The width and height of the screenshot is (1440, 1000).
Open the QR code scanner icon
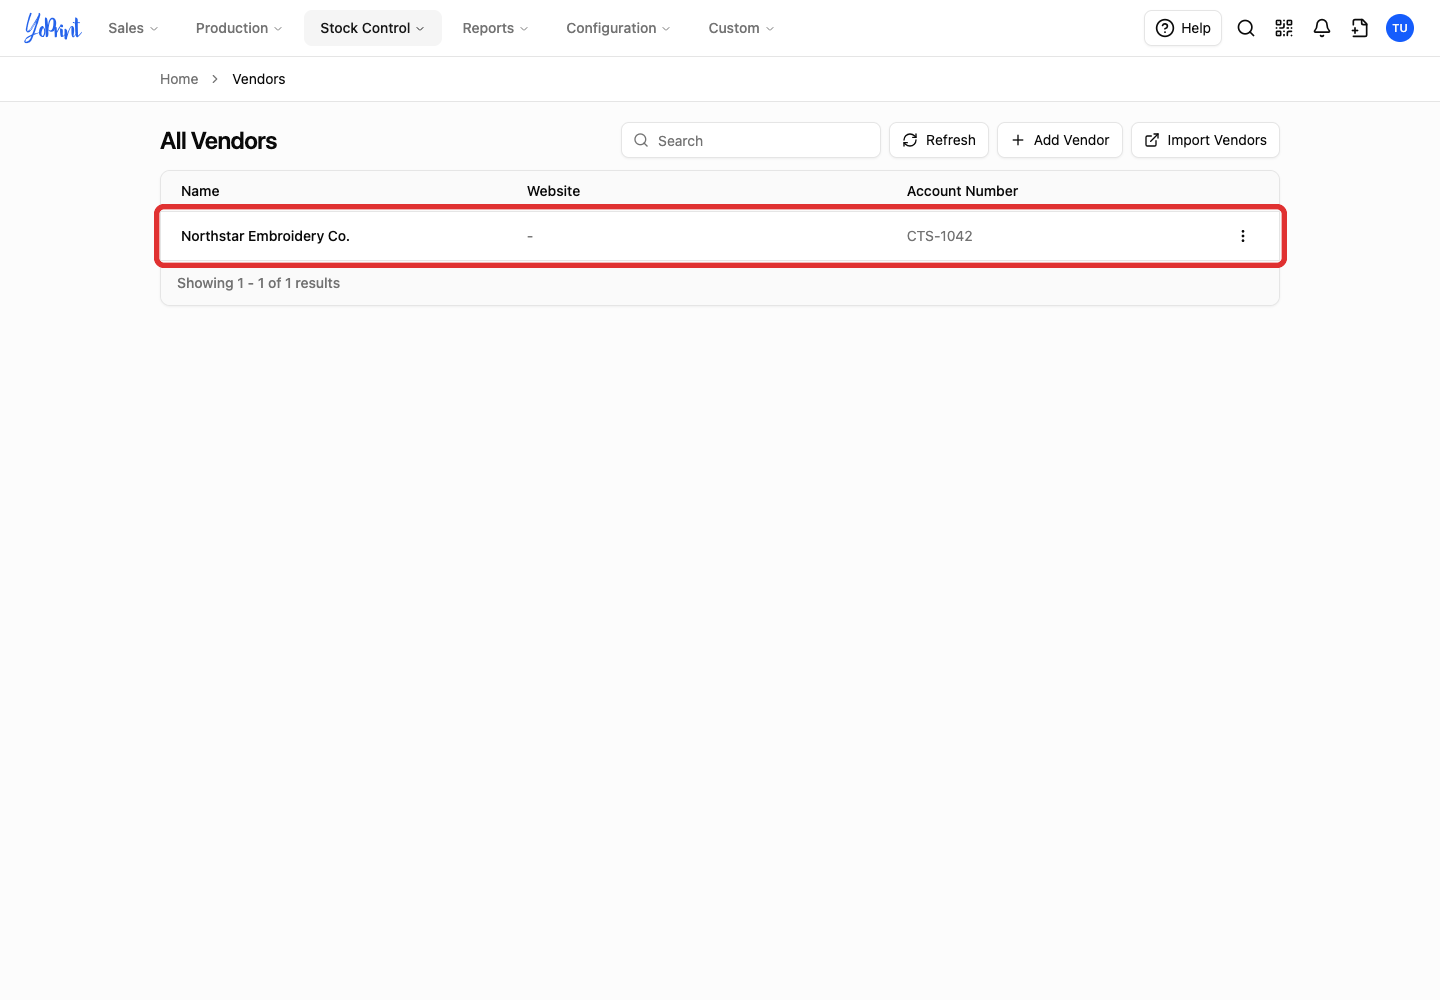1284,28
